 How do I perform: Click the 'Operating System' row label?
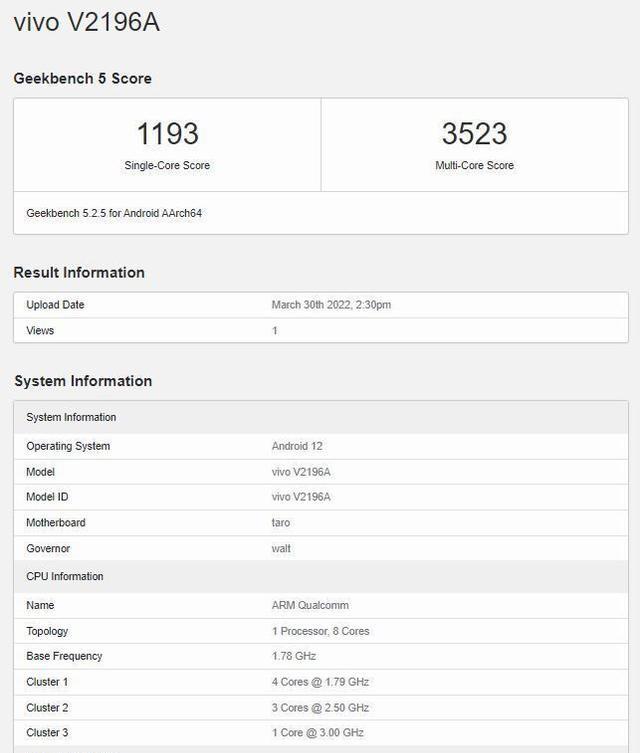tap(68, 446)
